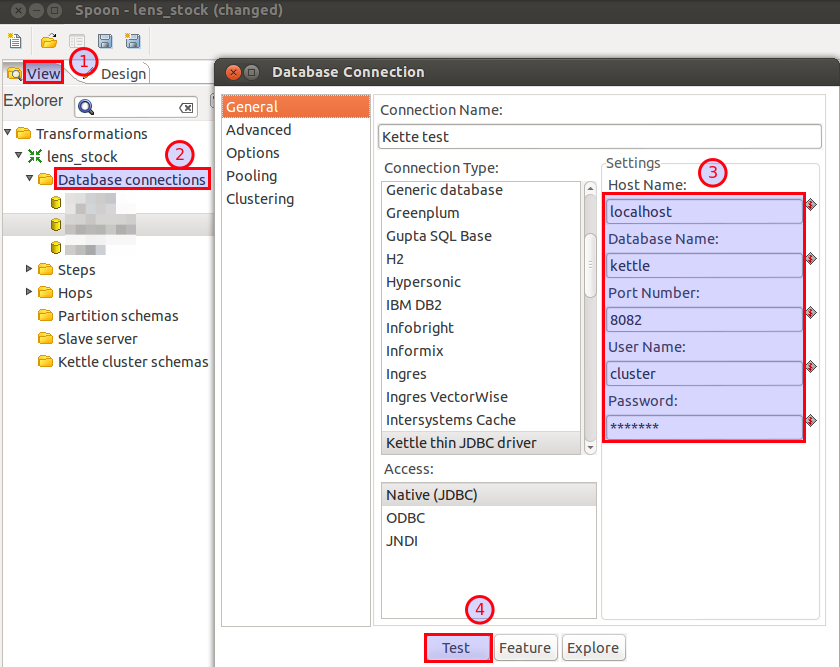The height and width of the screenshot is (667, 840).
Task: Click the Steps folder icon
Action: click(x=46, y=269)
